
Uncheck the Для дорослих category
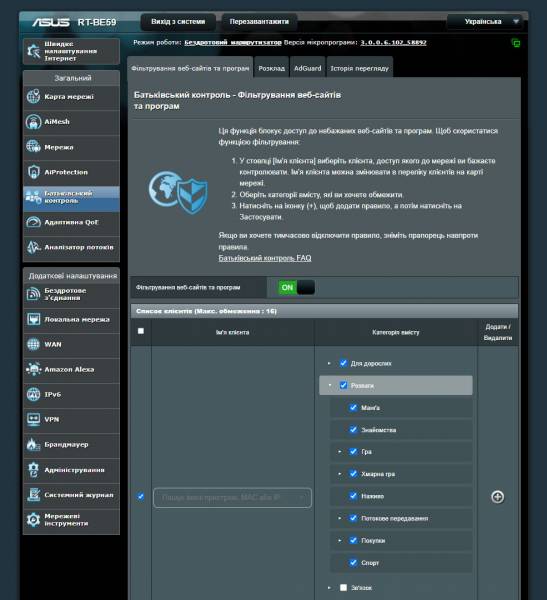(343, 363)
